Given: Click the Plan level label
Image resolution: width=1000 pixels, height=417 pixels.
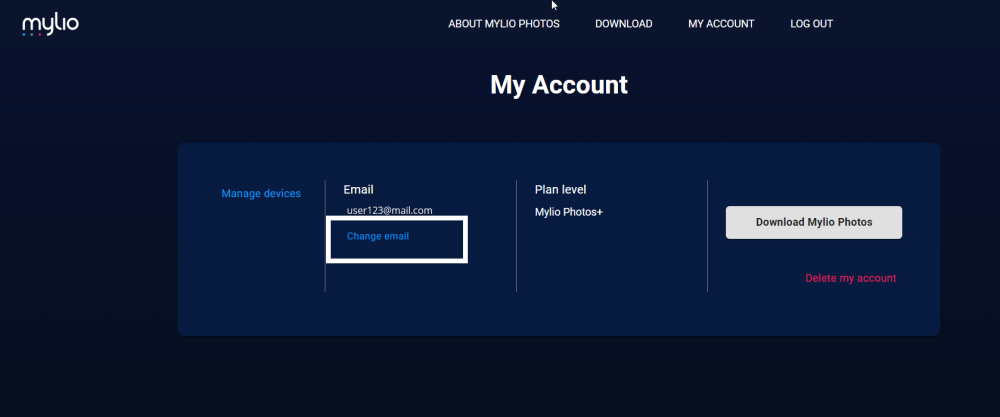Looking at the screenshot, I should tap(561, 189).
